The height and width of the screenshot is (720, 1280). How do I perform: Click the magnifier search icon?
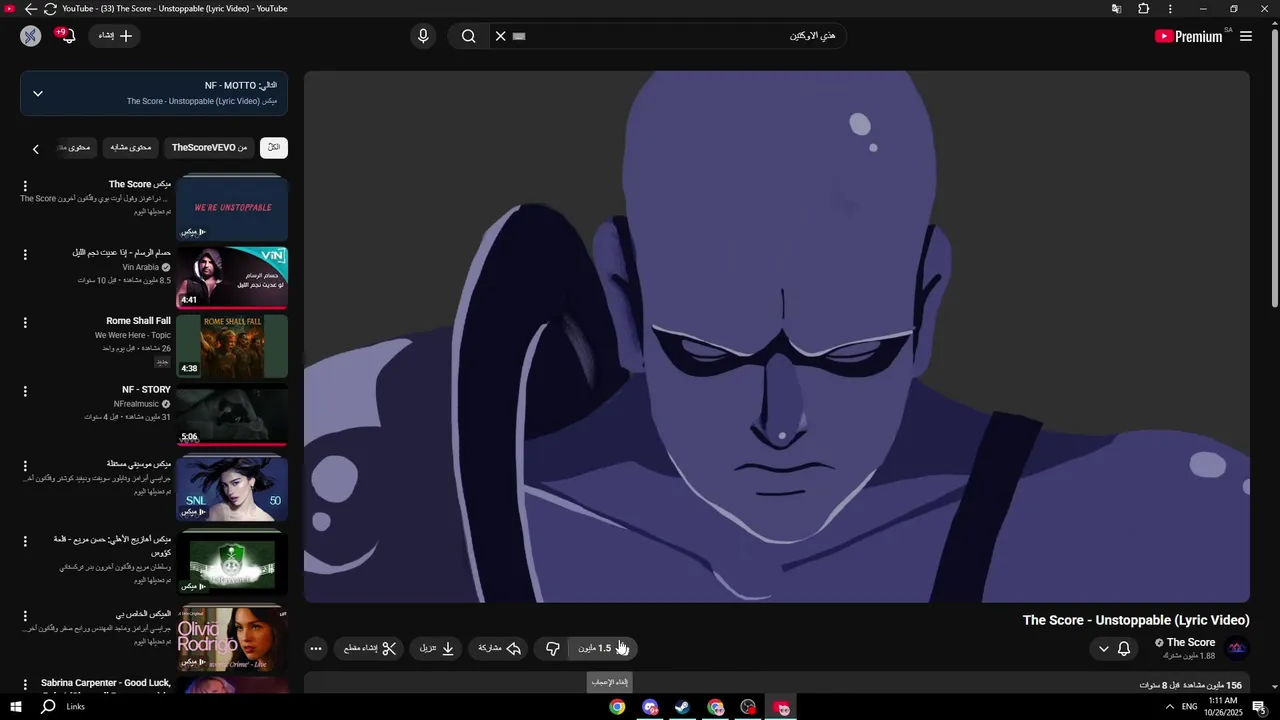[468, 36]
